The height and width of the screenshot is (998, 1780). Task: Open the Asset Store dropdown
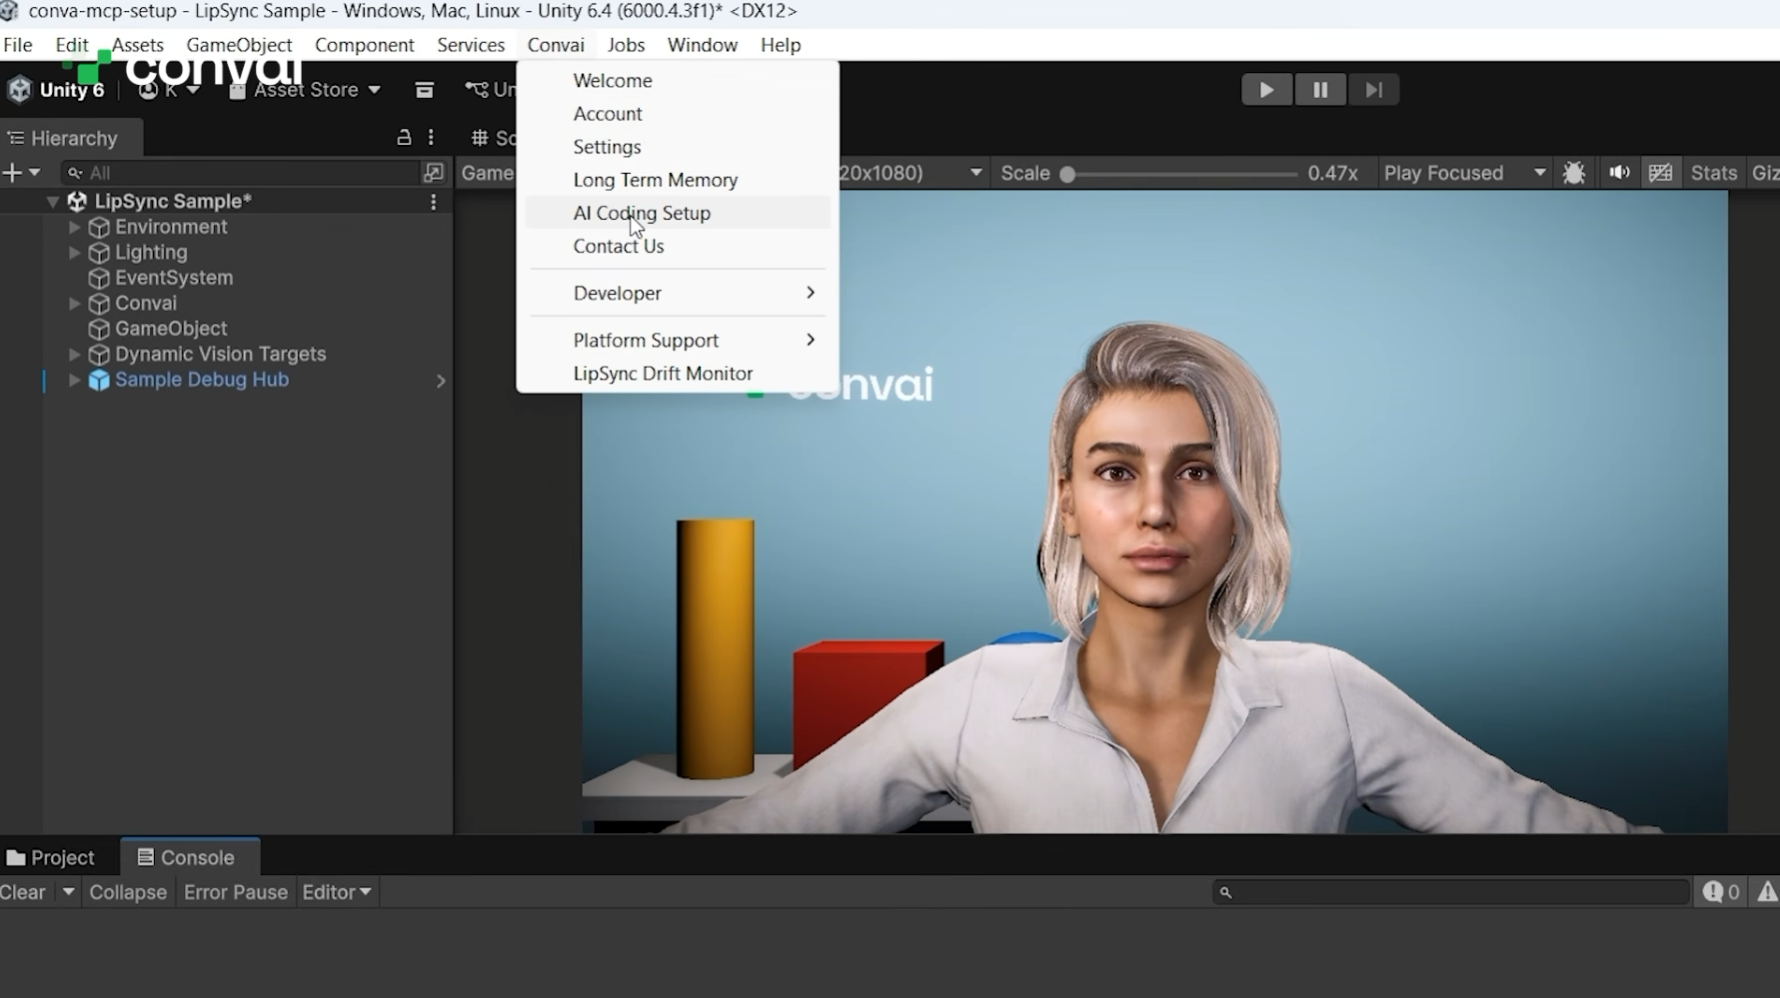[x=305, y=90]
